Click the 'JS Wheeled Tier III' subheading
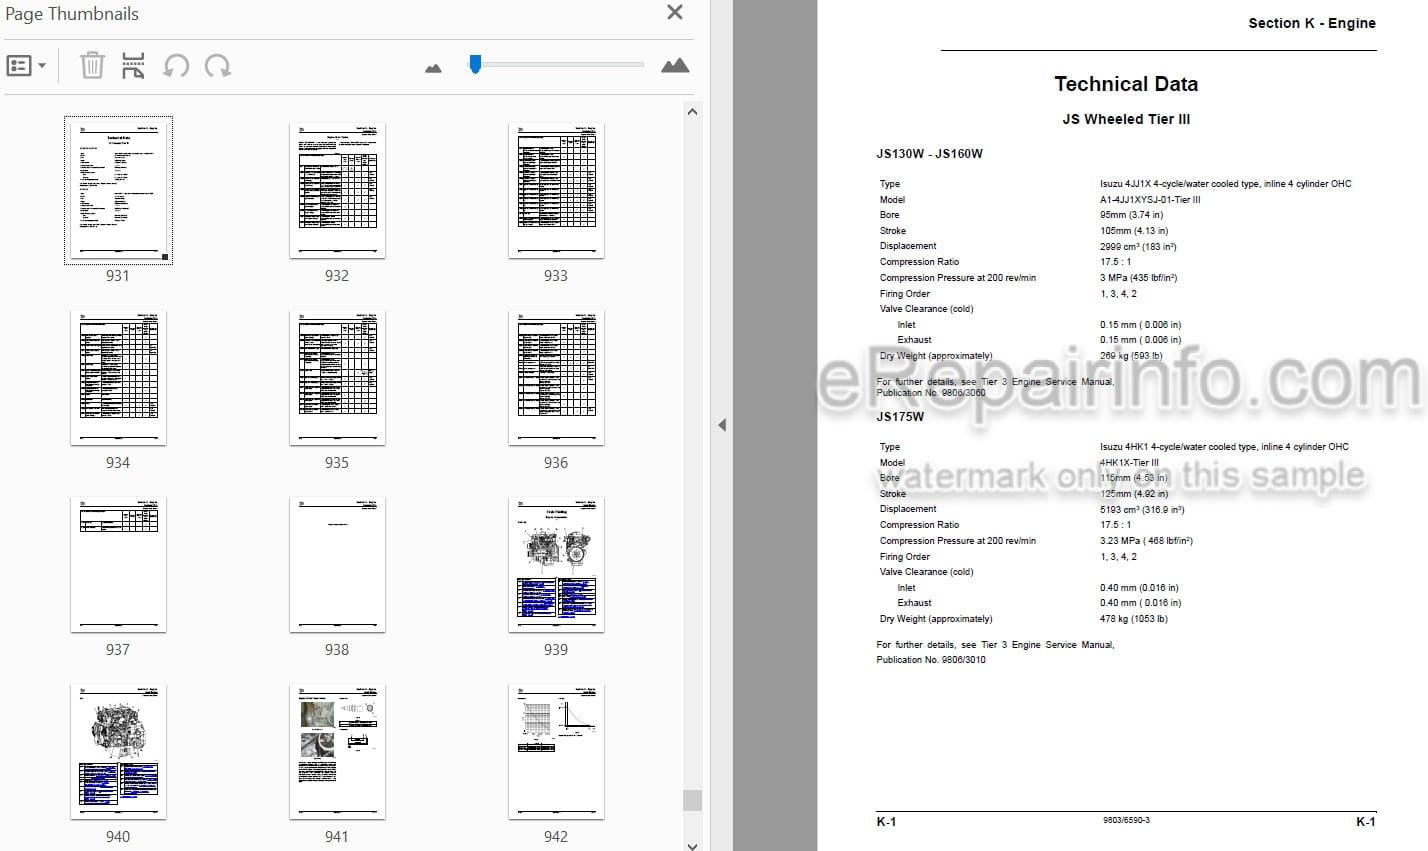 point(1126,119)
